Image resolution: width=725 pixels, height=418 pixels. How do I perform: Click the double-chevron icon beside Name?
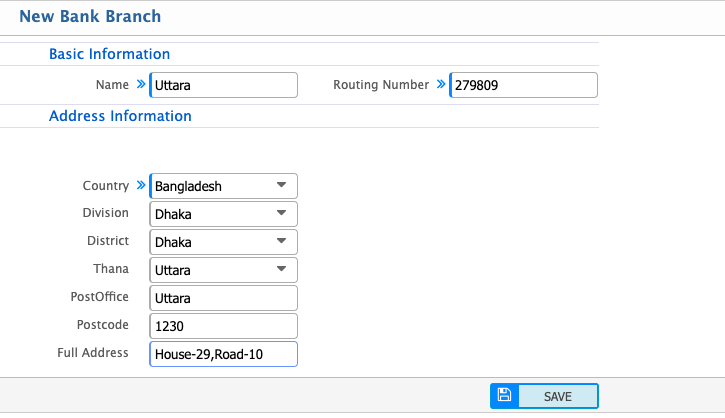(x=140, y=85)
